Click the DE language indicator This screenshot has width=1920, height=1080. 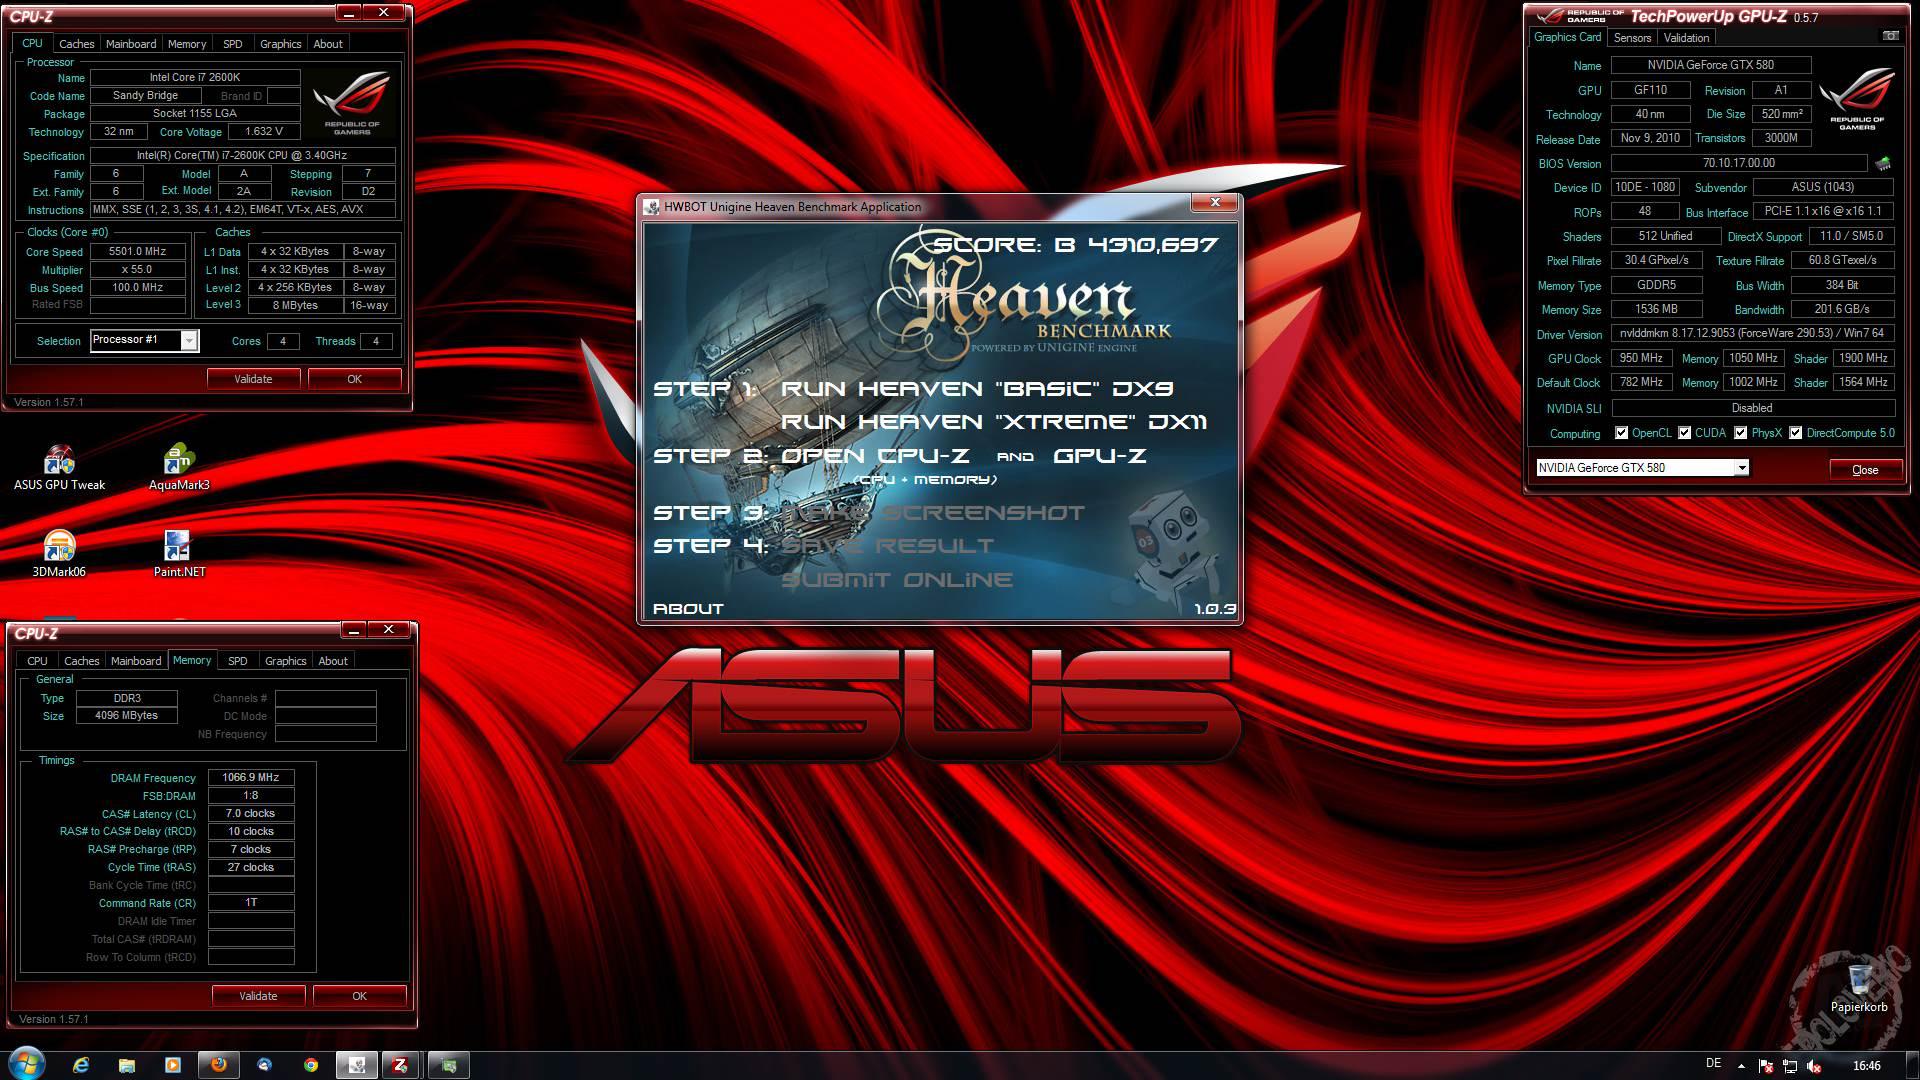tap(1713, 1063)
